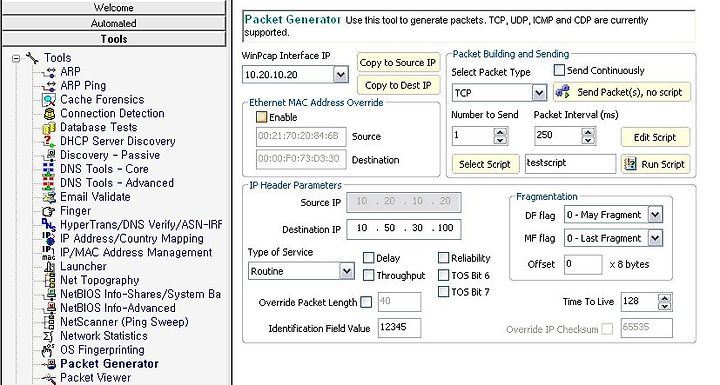This screenshot has height=385, width=720.
Task: Click the DNS Tools - Advanced icon
Action: [x=49, y=183]
